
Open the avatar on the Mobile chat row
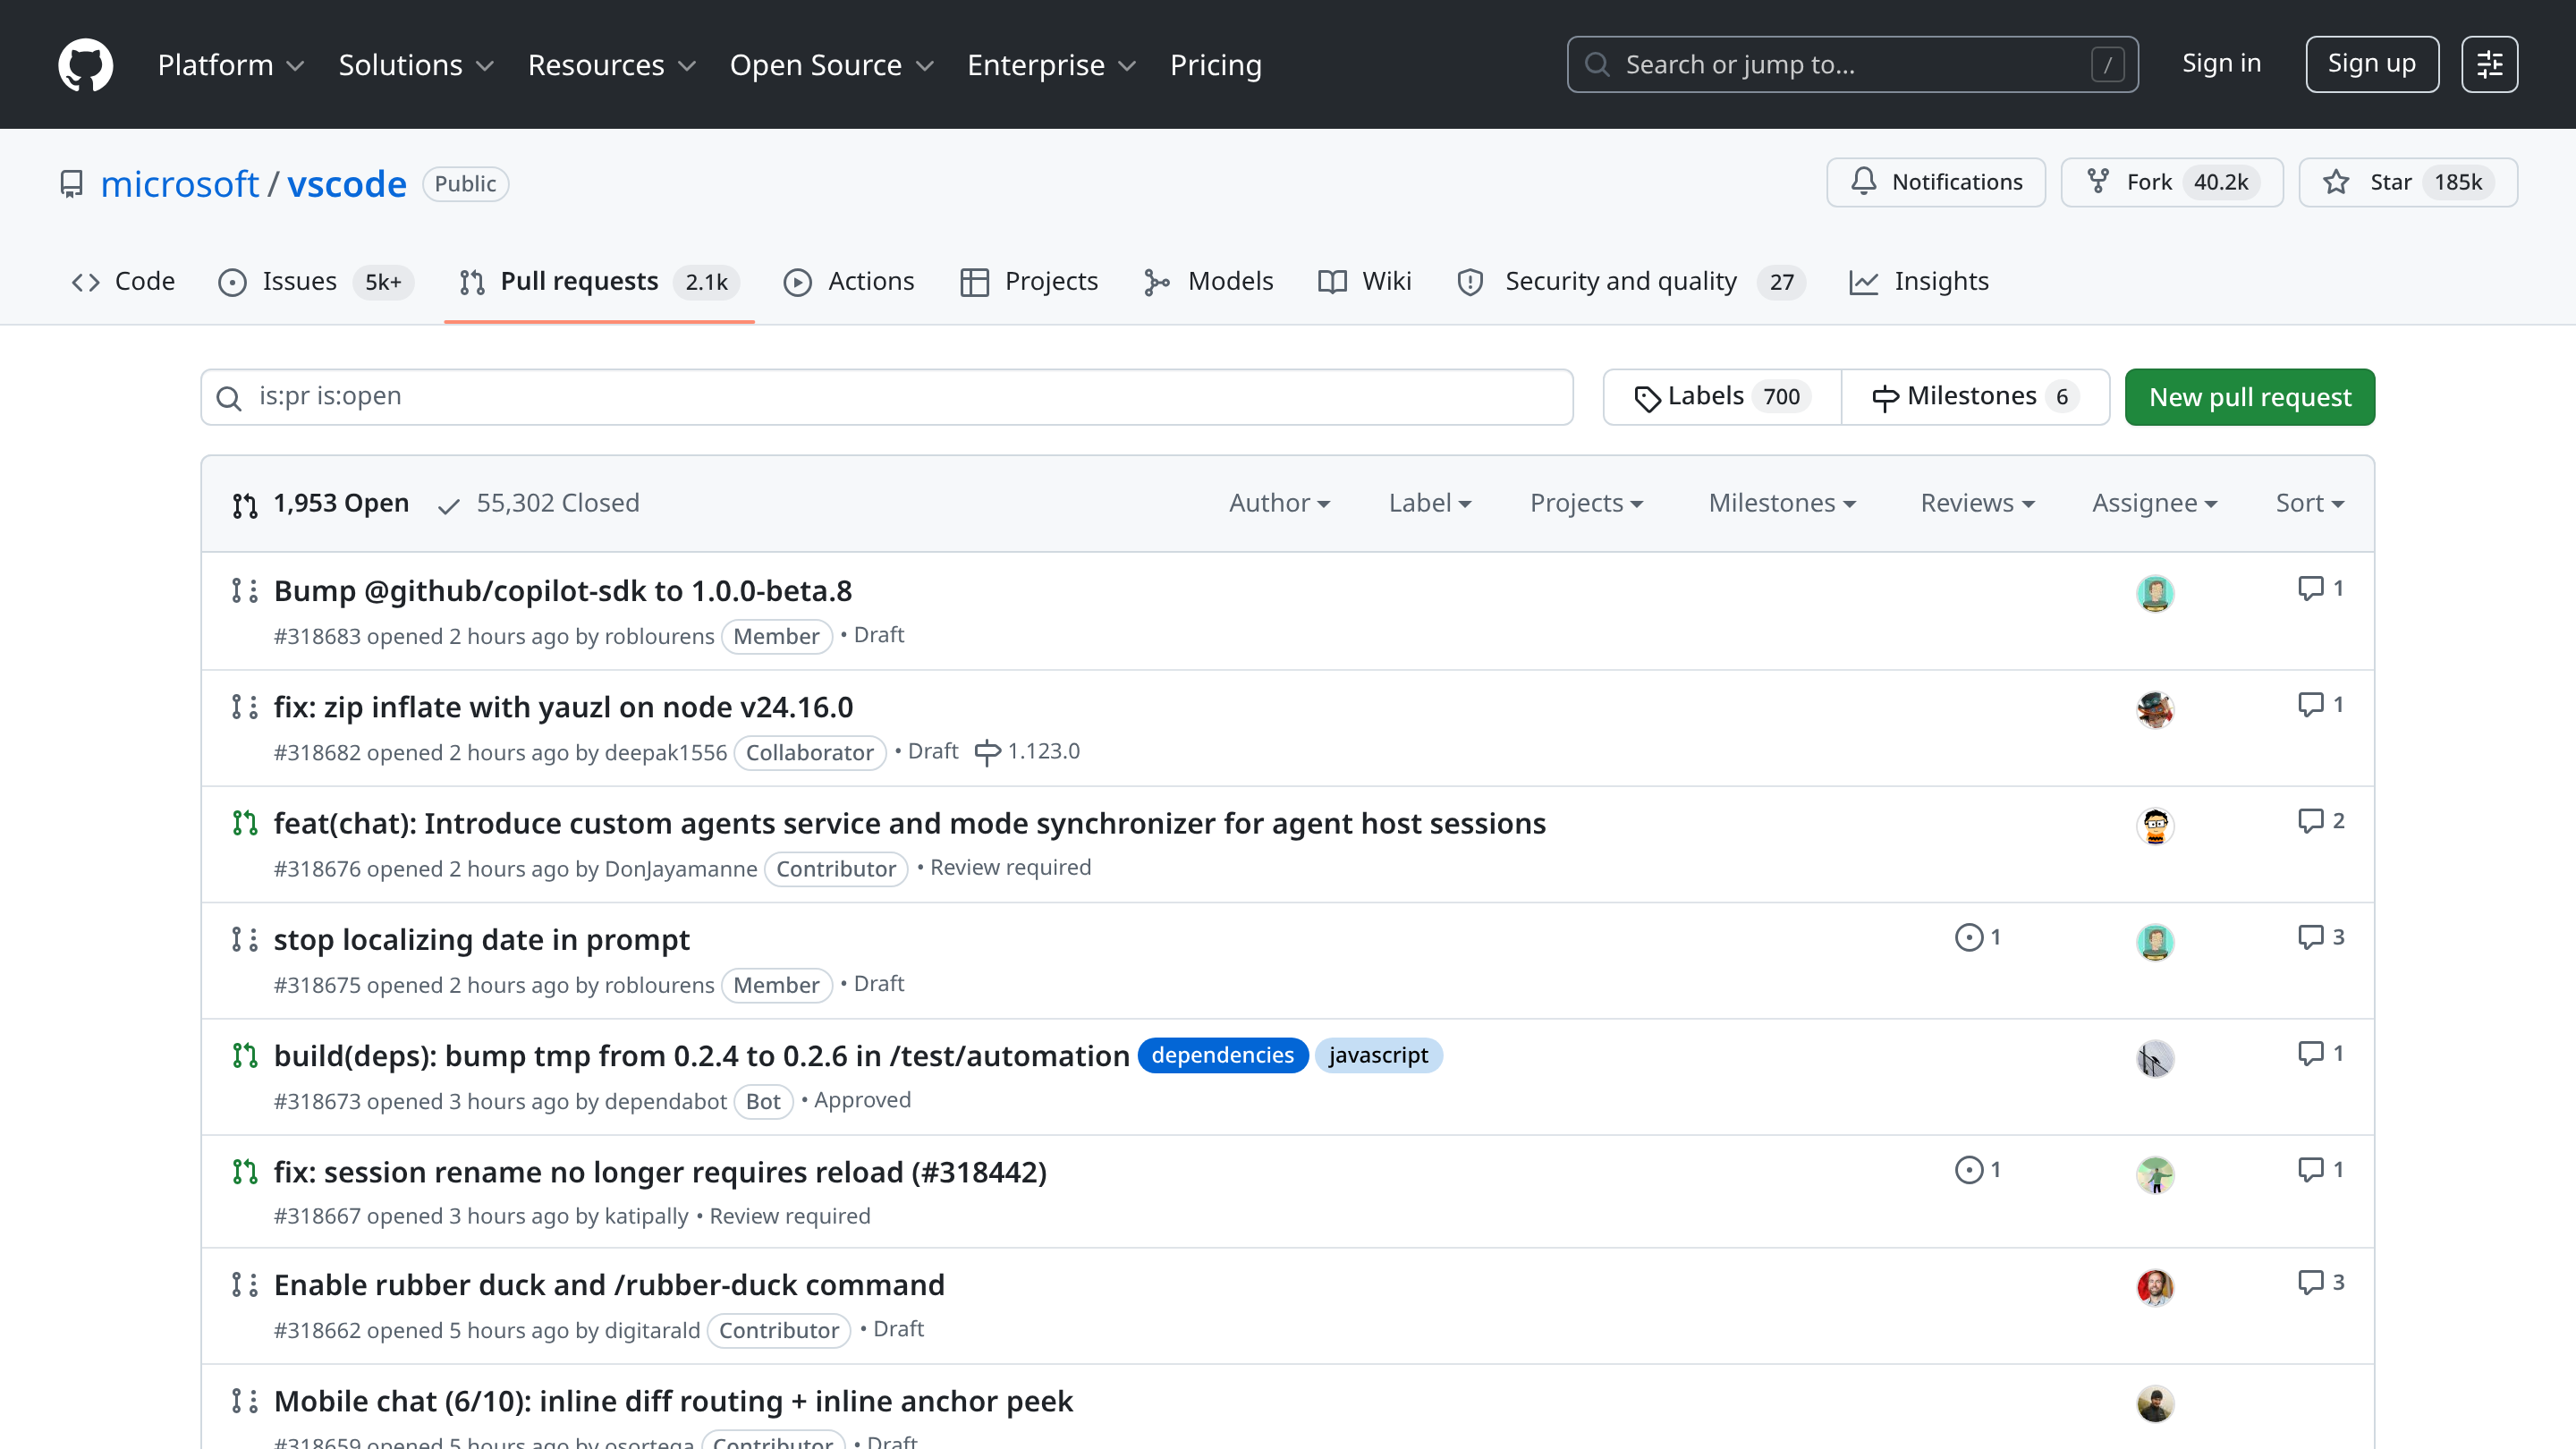2155,1404
